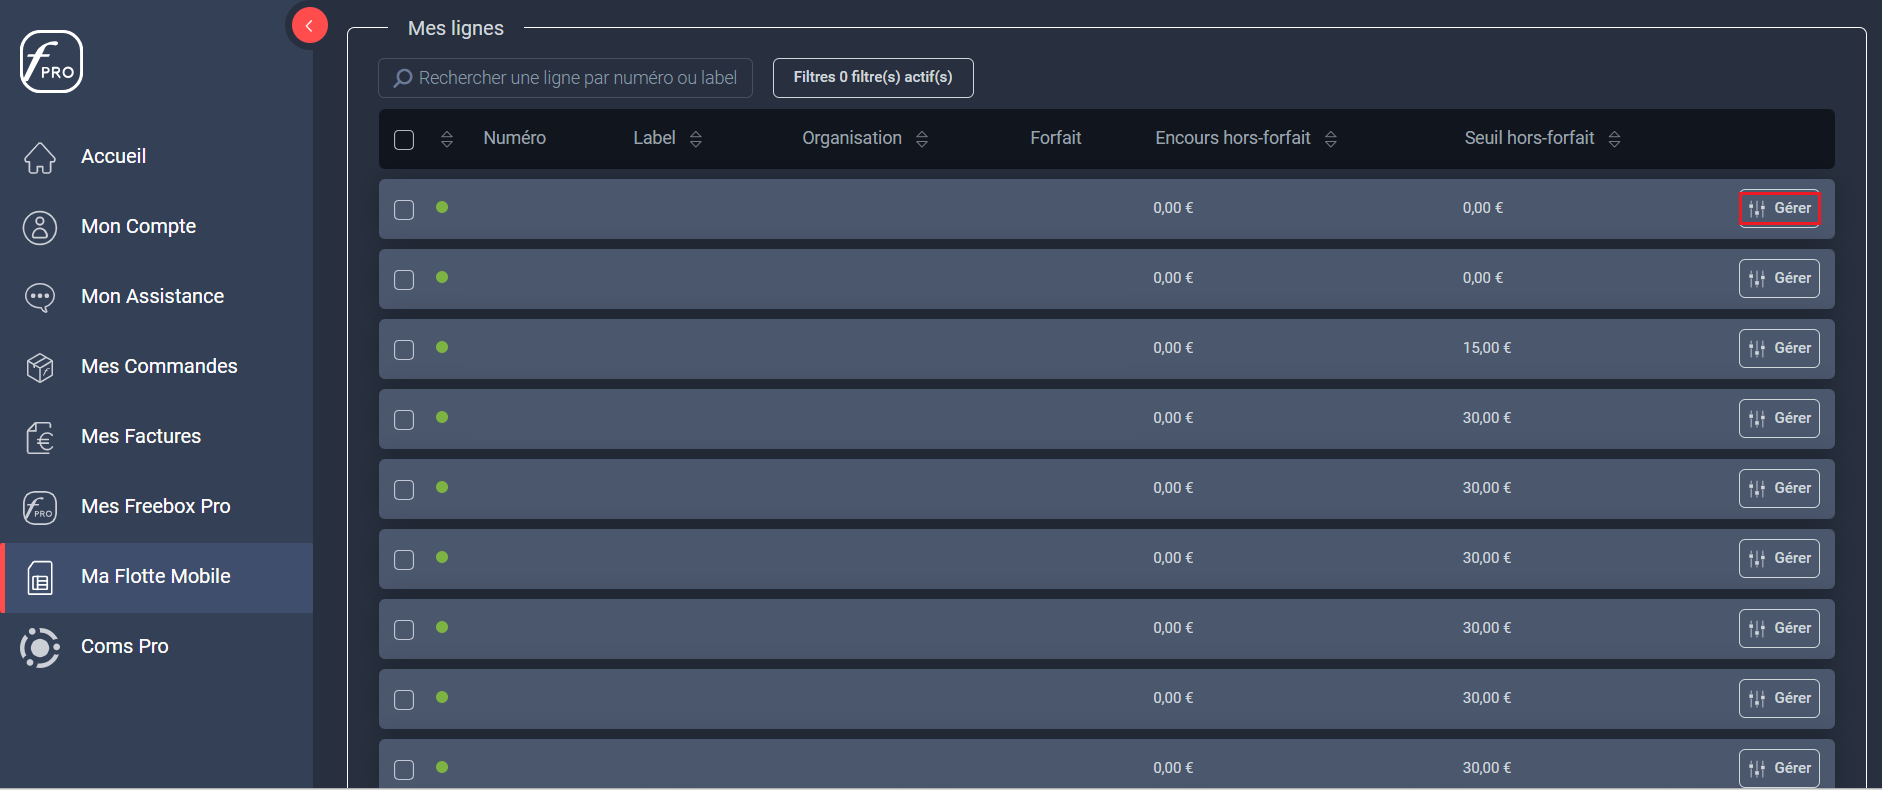The image size is (1882, 790).
Task: Open Mon Assistance via the chat bubble icon
Action: (x=40, y=297)
